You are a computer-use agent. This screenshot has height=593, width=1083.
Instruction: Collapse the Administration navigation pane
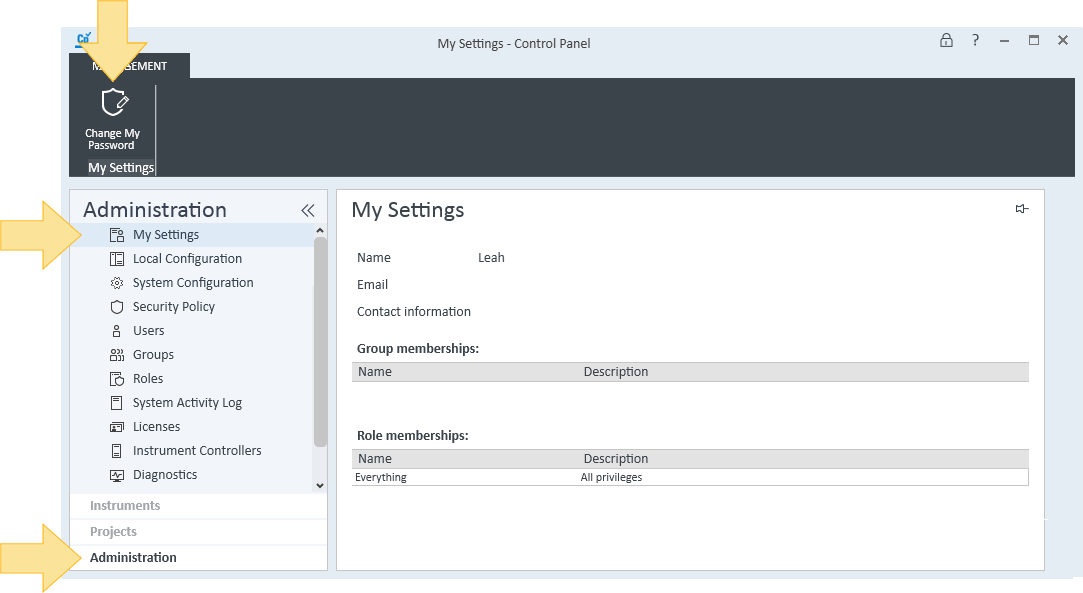(x=308, y=211)
